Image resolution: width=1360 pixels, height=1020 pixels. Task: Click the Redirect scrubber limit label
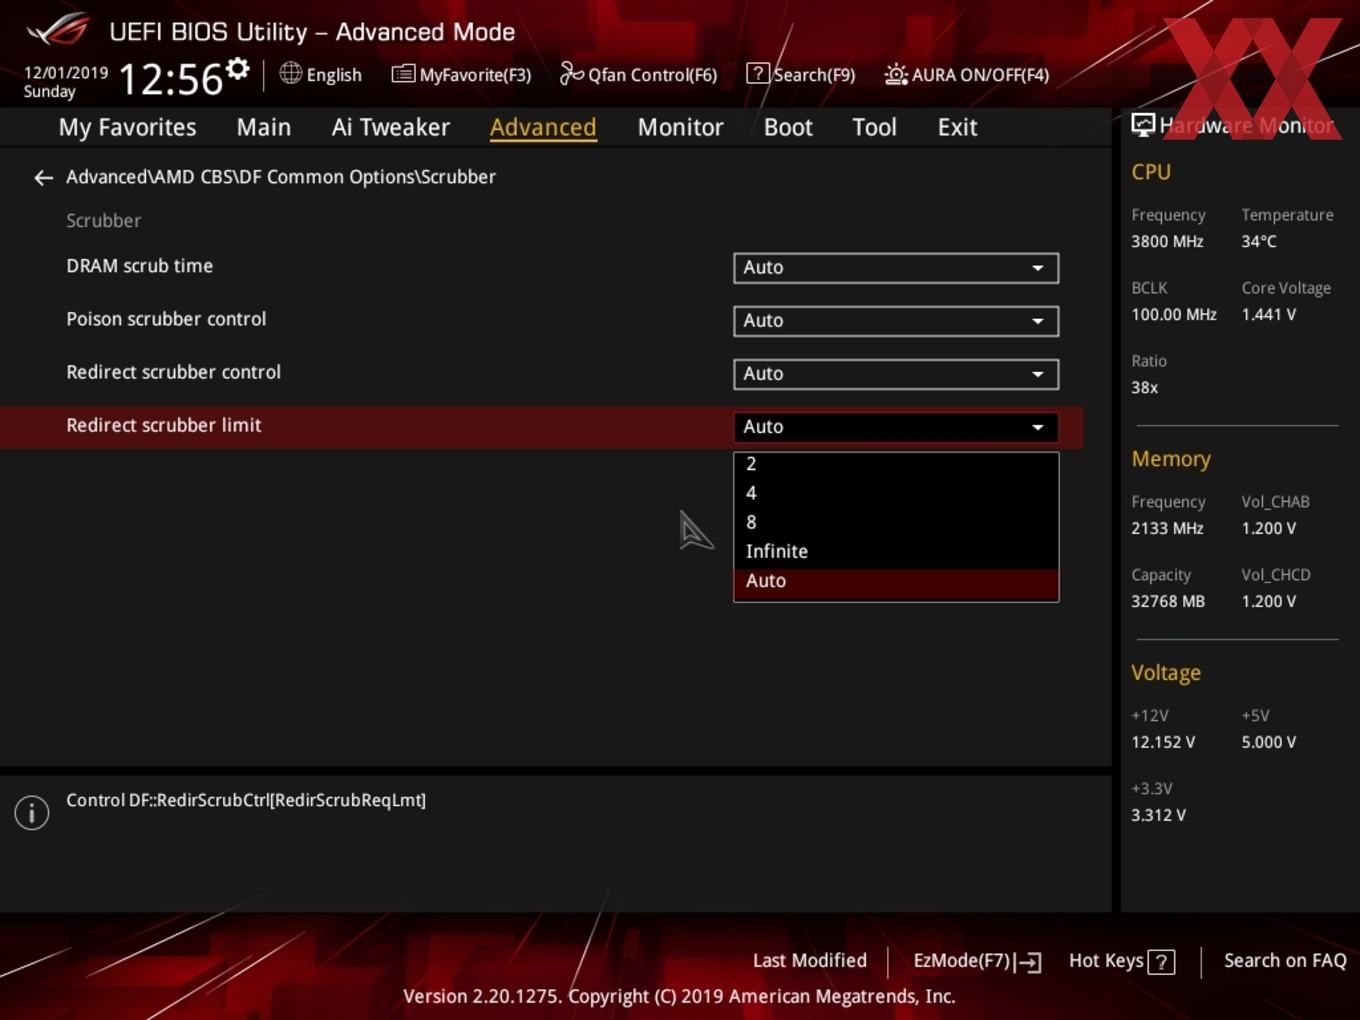coord(163,425)
